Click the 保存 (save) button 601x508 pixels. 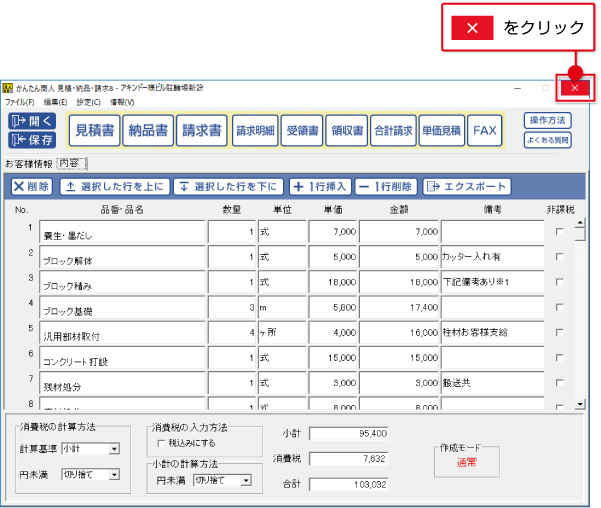tap(31, 140)
